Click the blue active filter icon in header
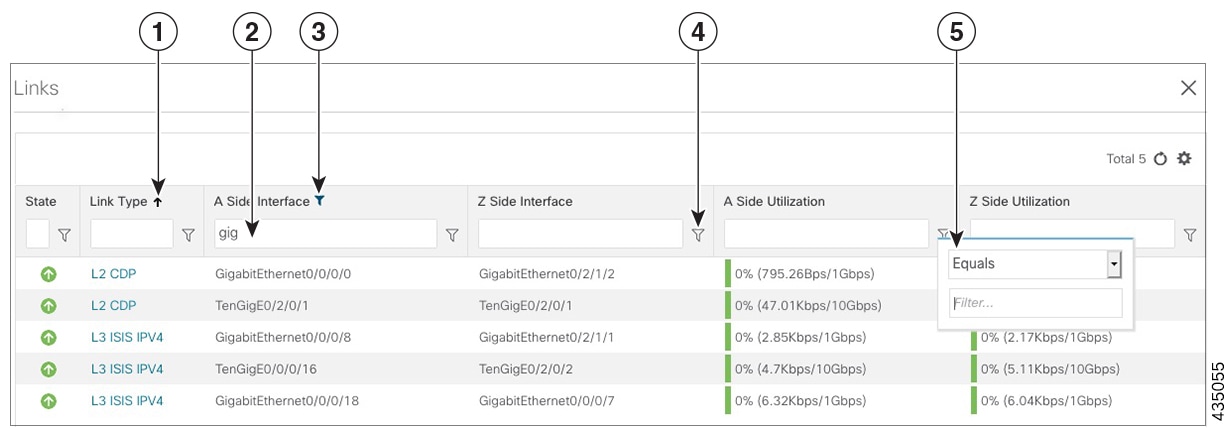 coord(319,201)
